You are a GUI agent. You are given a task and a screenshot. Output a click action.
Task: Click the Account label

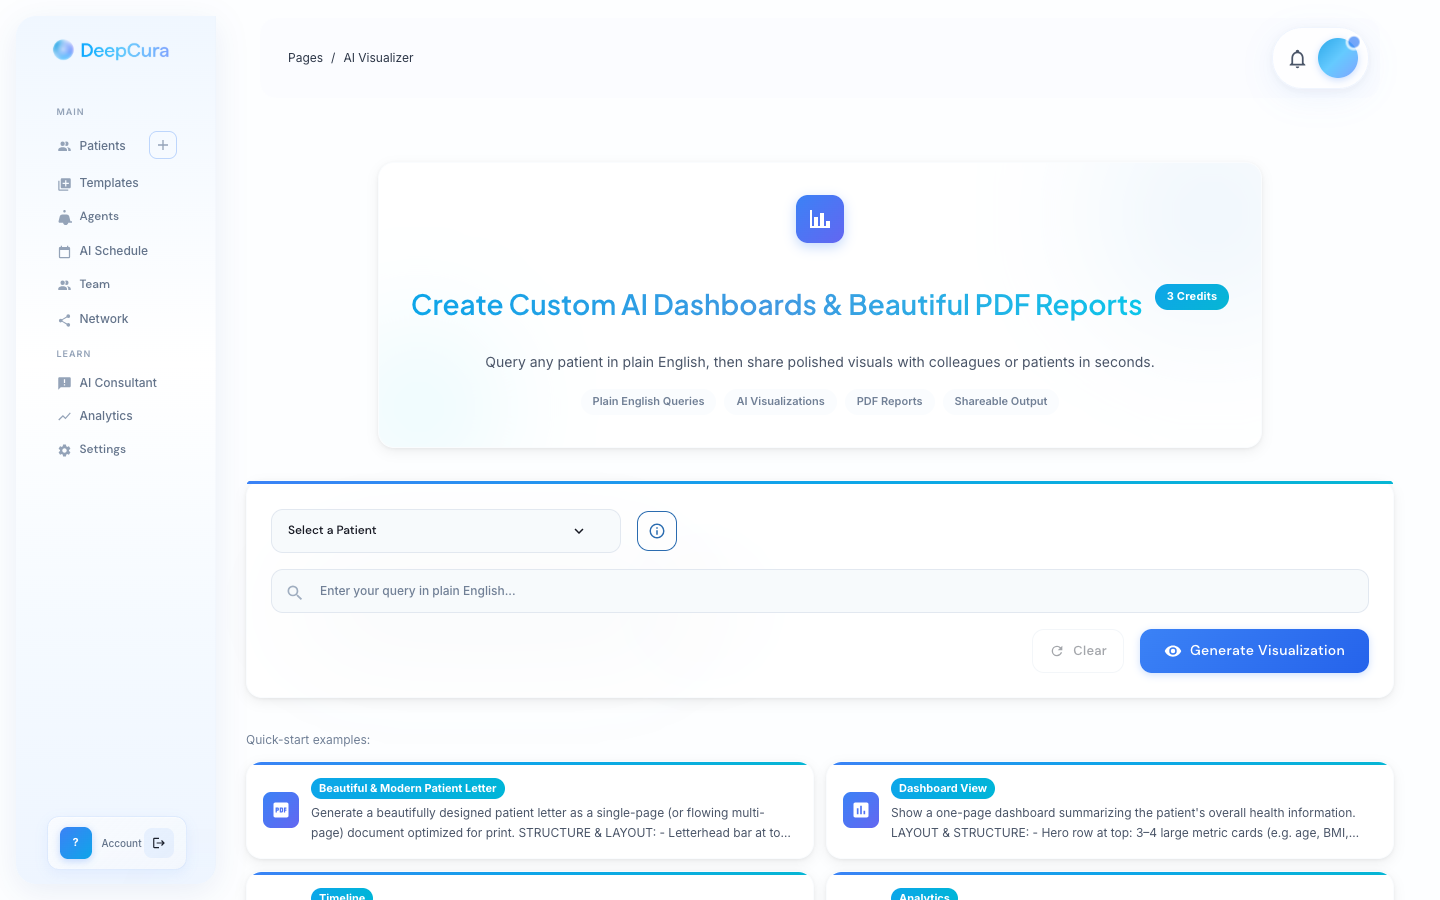(121, 844)
